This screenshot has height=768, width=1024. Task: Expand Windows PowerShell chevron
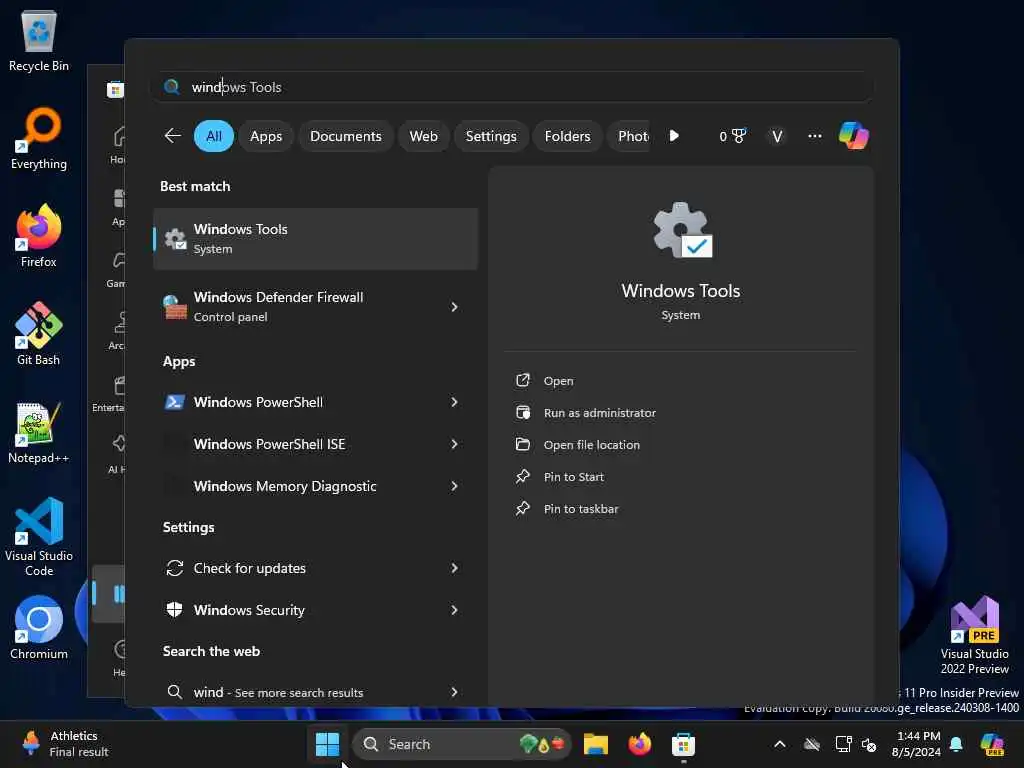tap(455, 402)
